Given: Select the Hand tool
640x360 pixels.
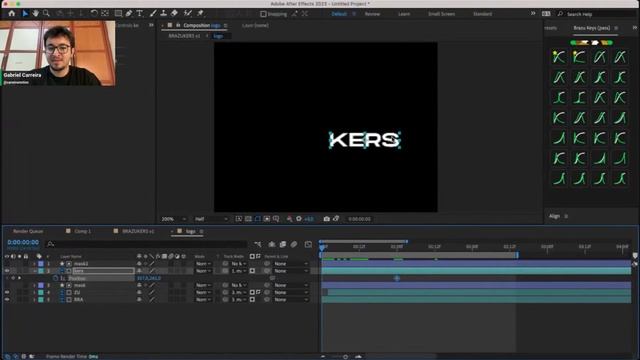Looking at the screenshot, I should point(36,13).
